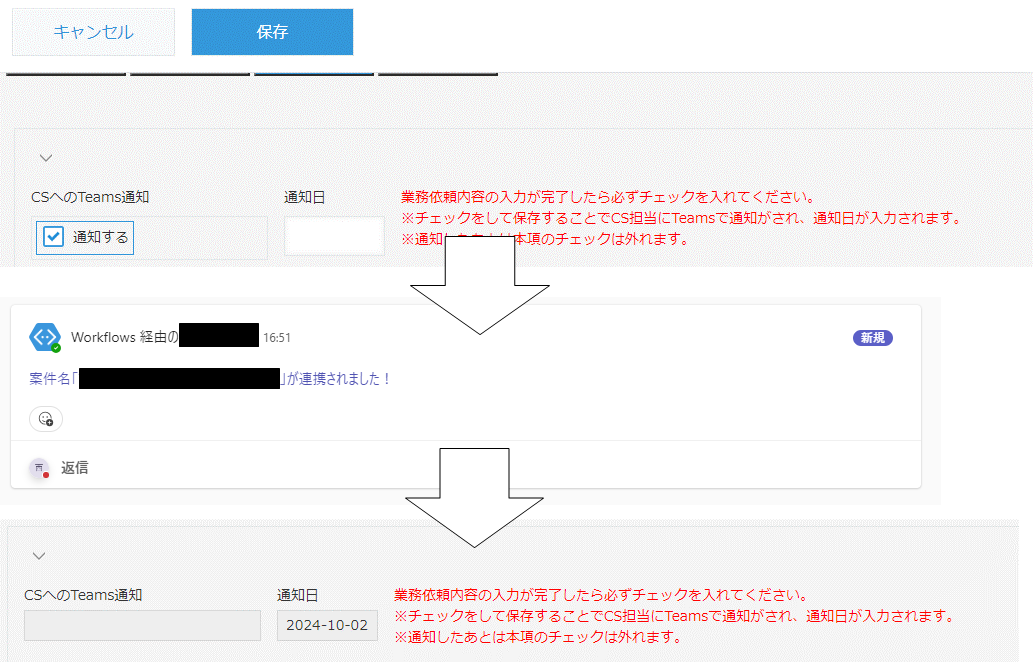Click the blue Workflows hexagon avatar icon

coord(45,337)
